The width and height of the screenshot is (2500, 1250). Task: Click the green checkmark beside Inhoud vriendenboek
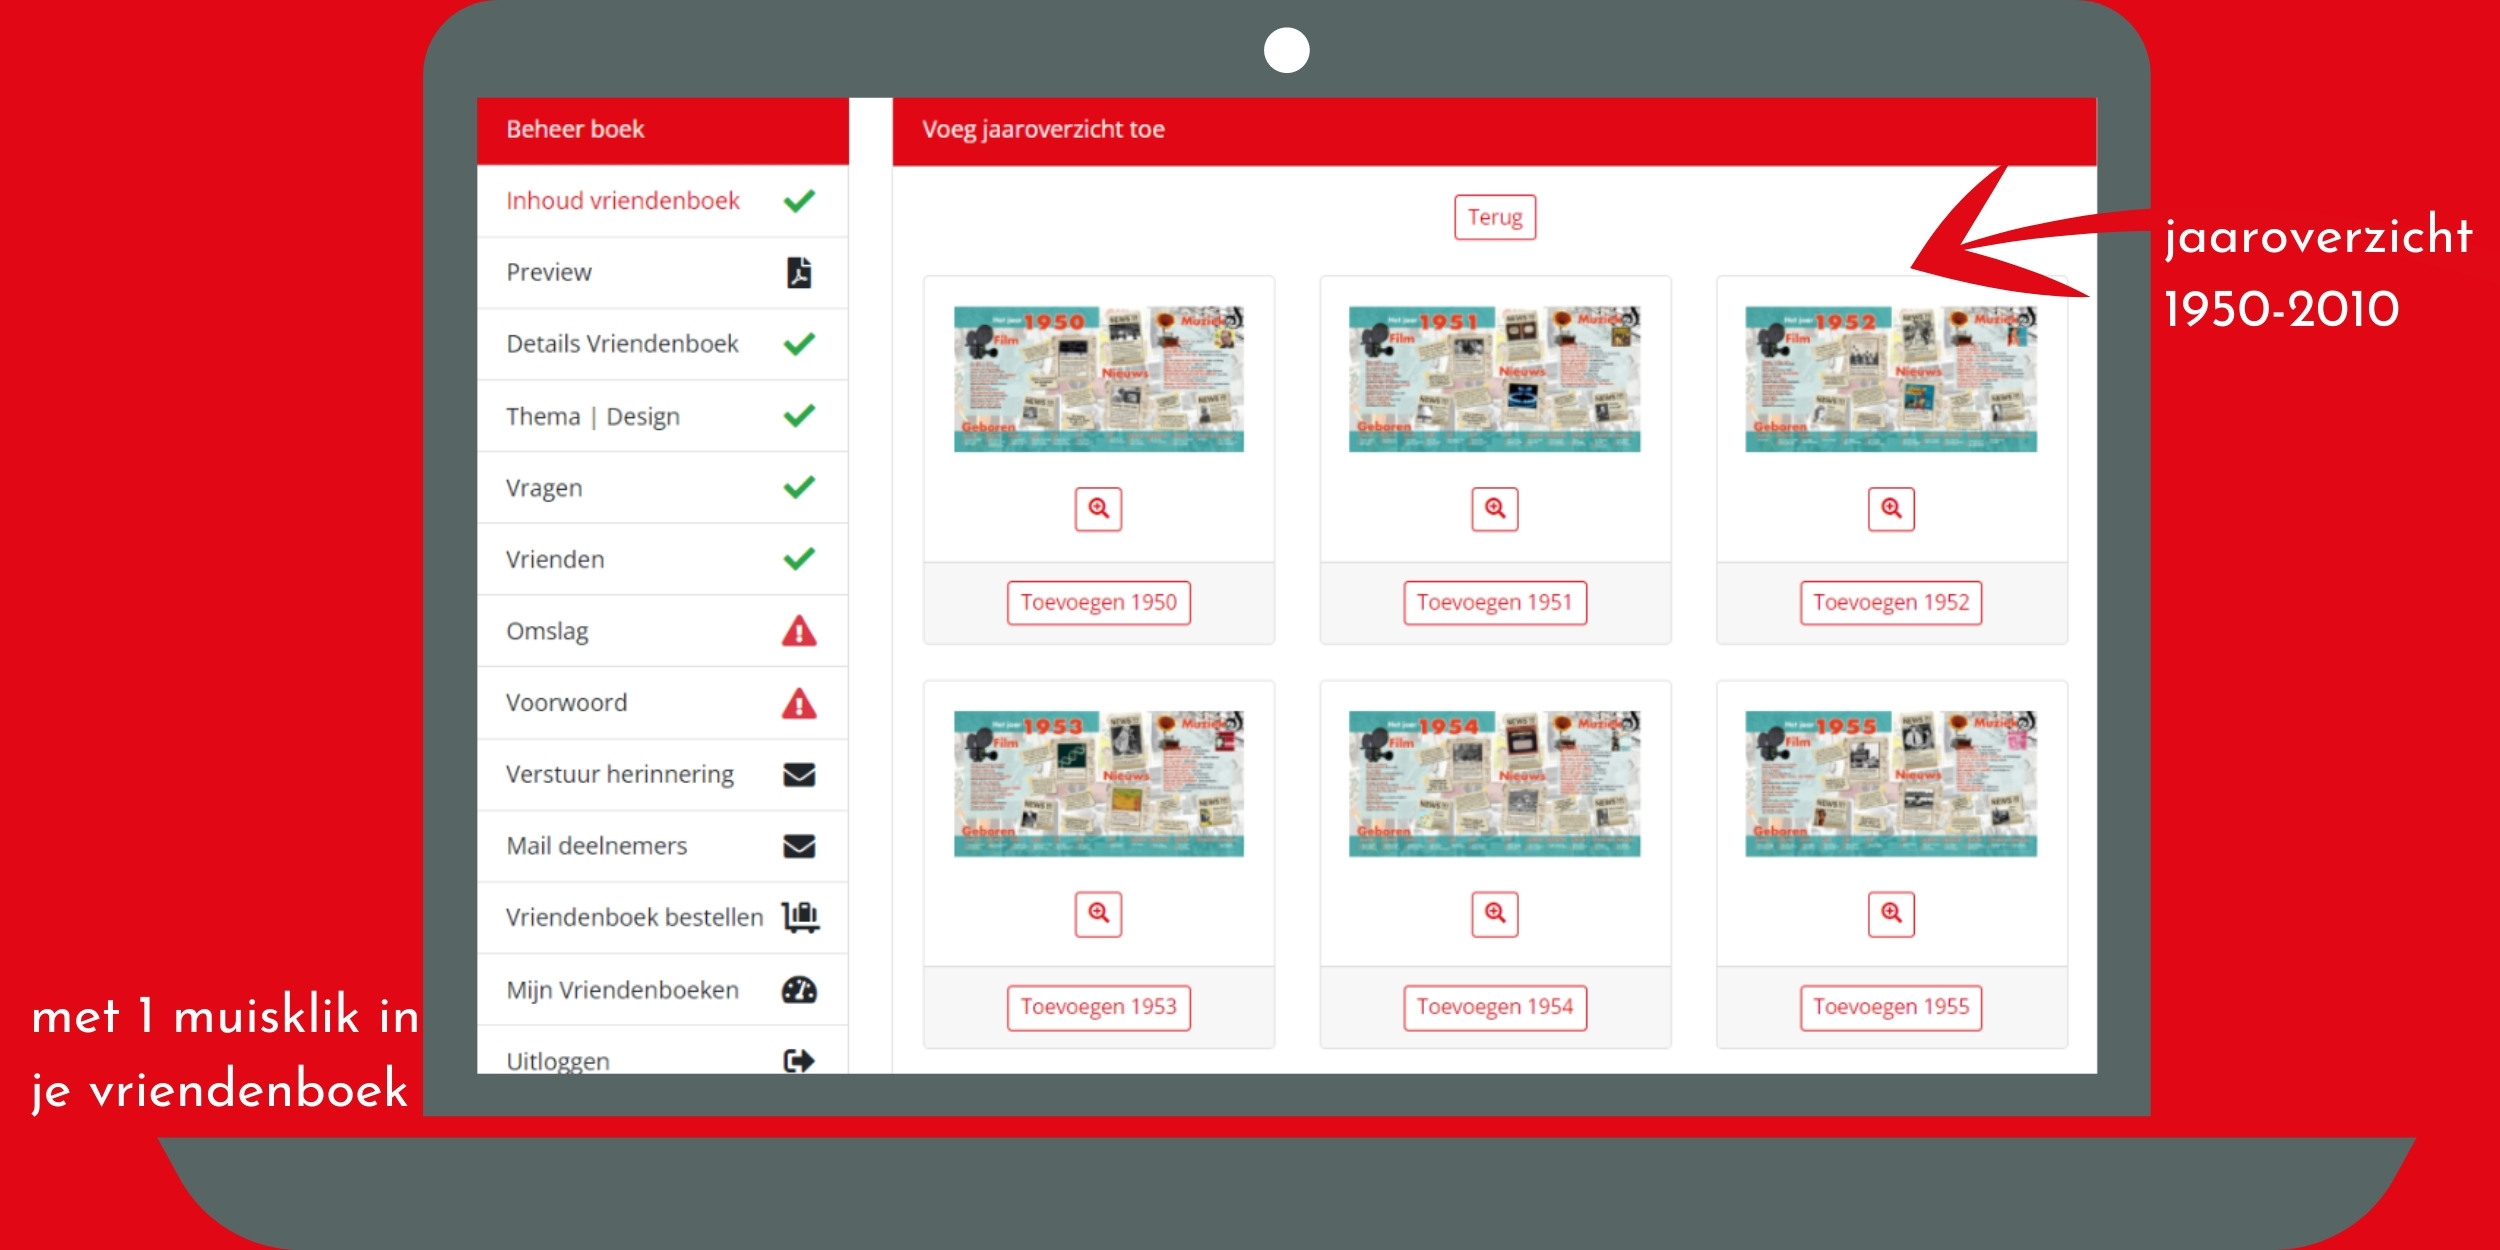coord(799,201)
